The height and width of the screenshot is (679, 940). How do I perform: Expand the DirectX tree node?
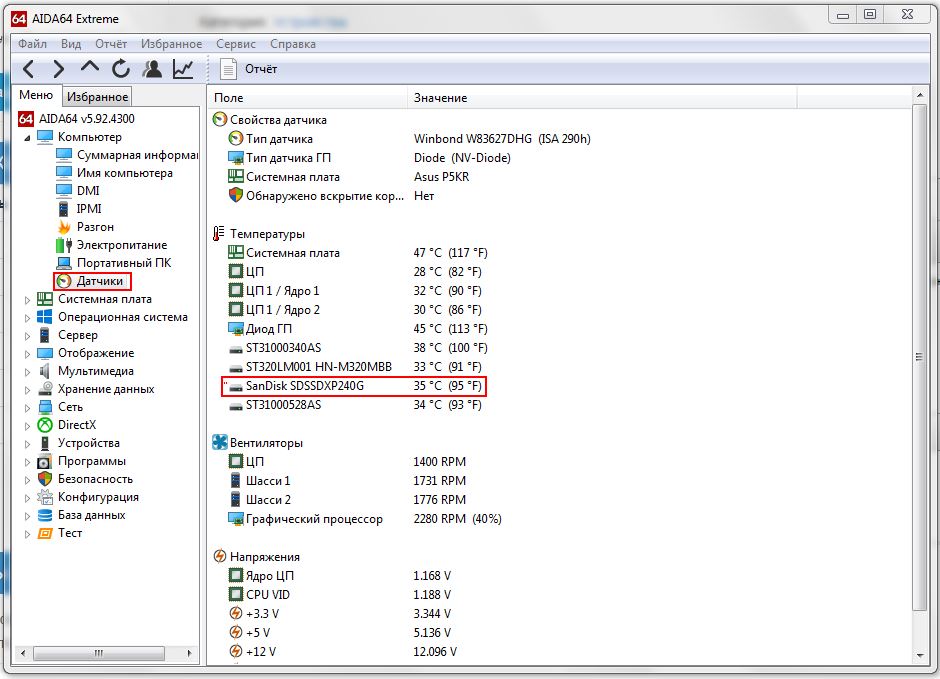[x=27, y=425]
